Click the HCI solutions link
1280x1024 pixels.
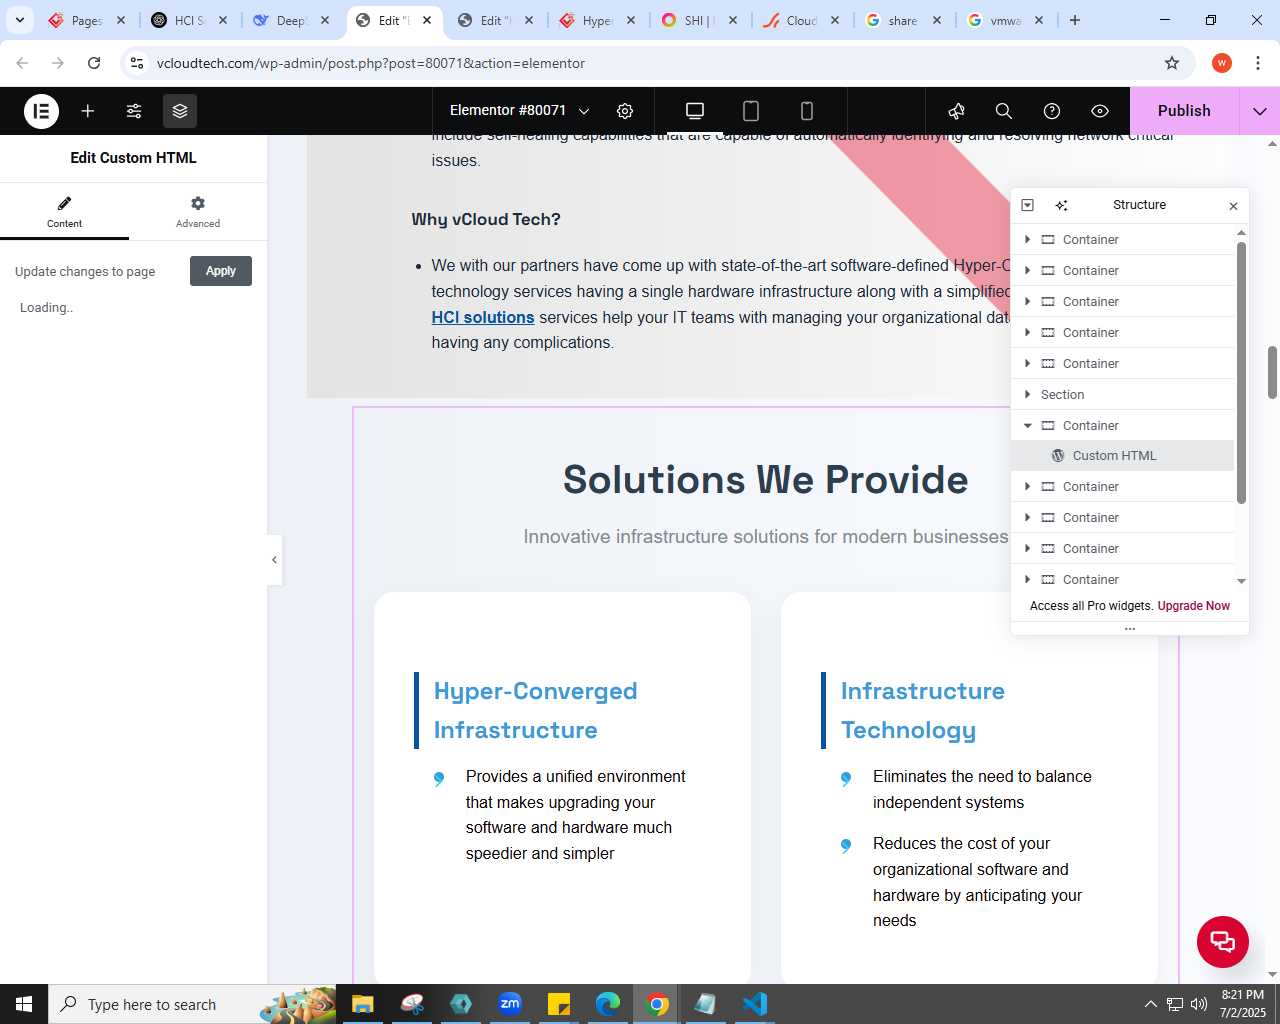pyautogui.click(x=483, y=317)
